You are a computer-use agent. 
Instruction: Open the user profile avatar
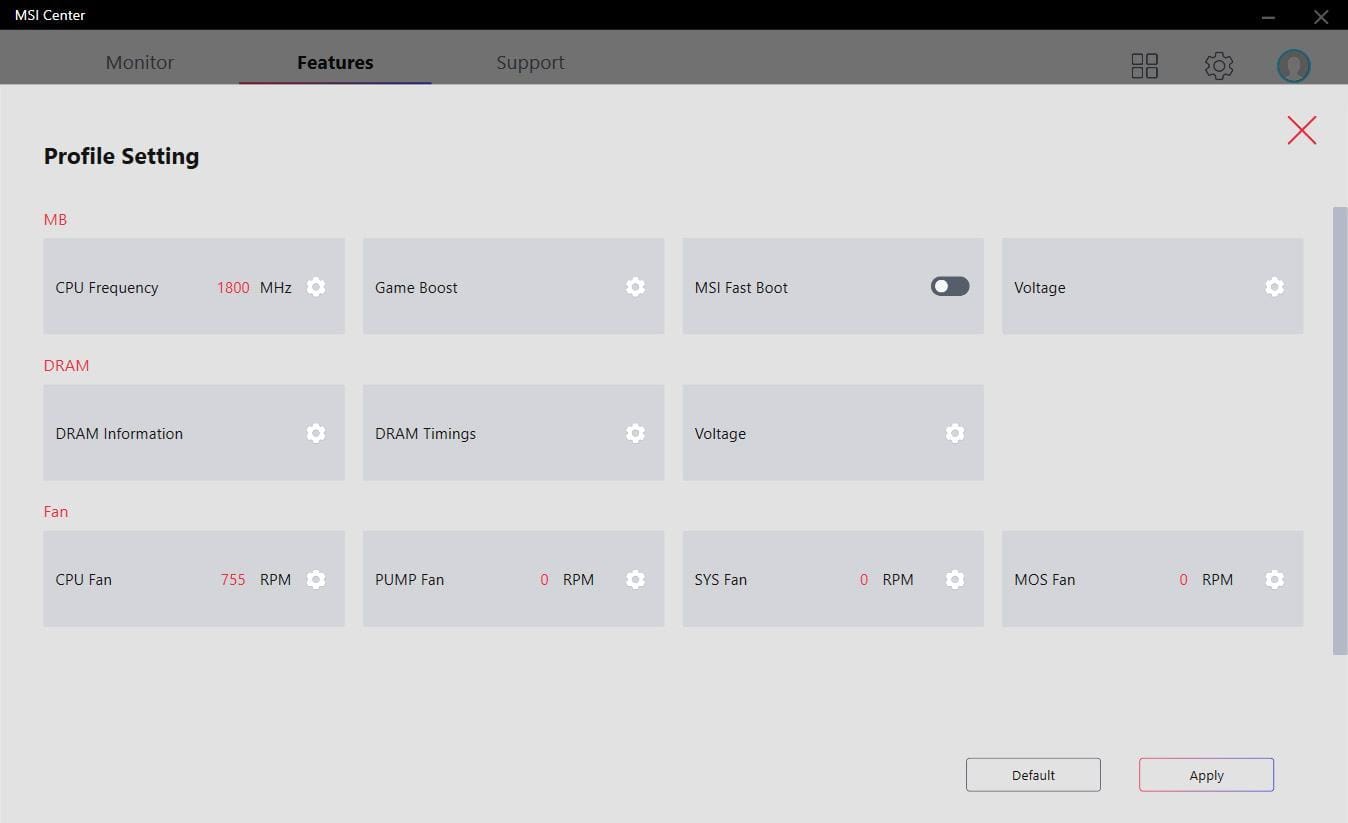click(1293, 65)
